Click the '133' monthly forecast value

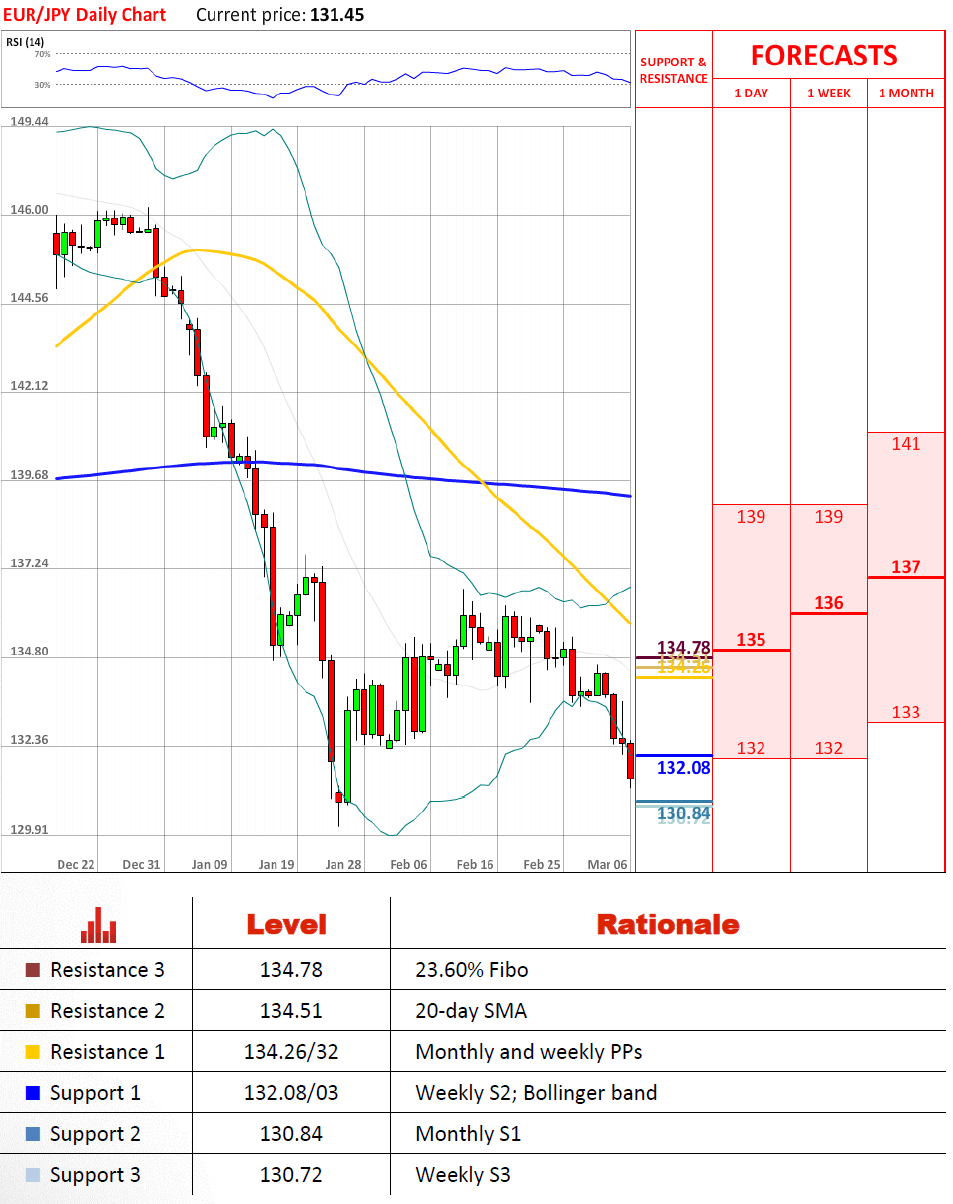(906, 712)
